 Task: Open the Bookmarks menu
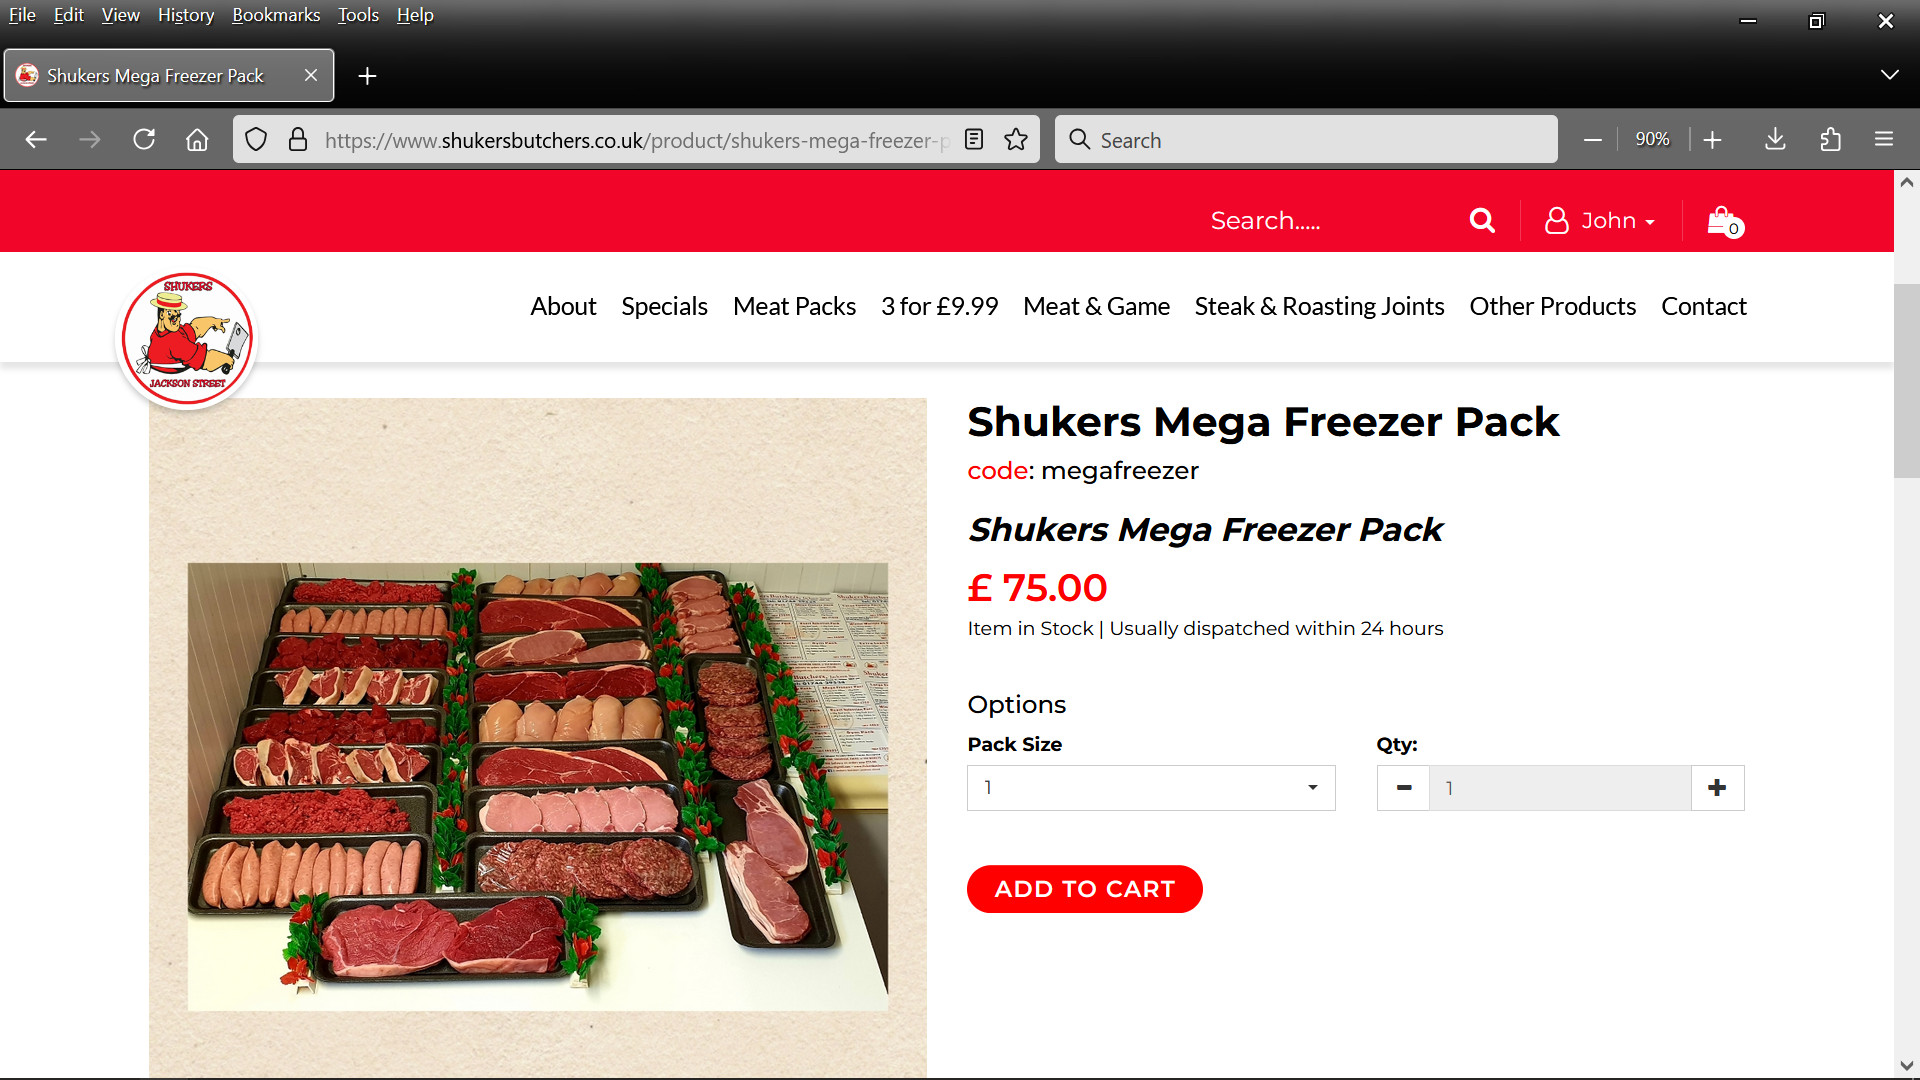[x=276, y=15]
